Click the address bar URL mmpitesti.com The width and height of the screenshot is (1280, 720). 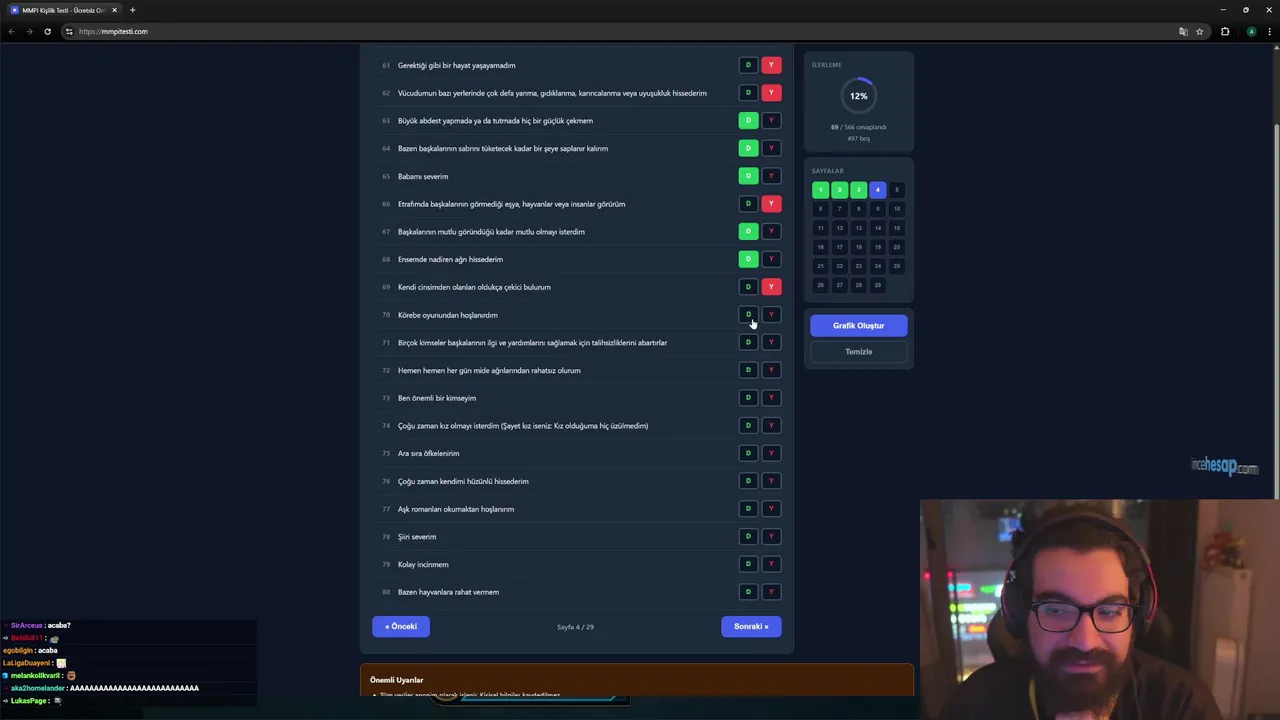[113, 31]
